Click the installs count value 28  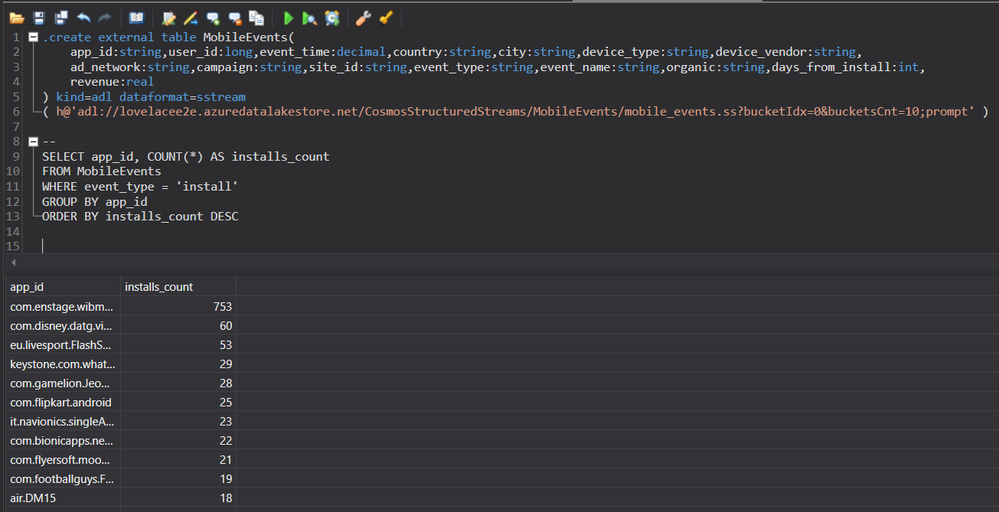pos(226,383)
